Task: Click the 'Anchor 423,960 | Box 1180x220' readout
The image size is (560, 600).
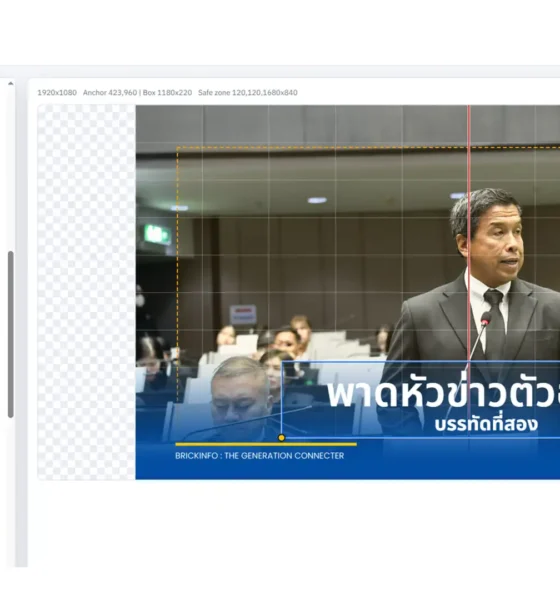Action: 137,93
